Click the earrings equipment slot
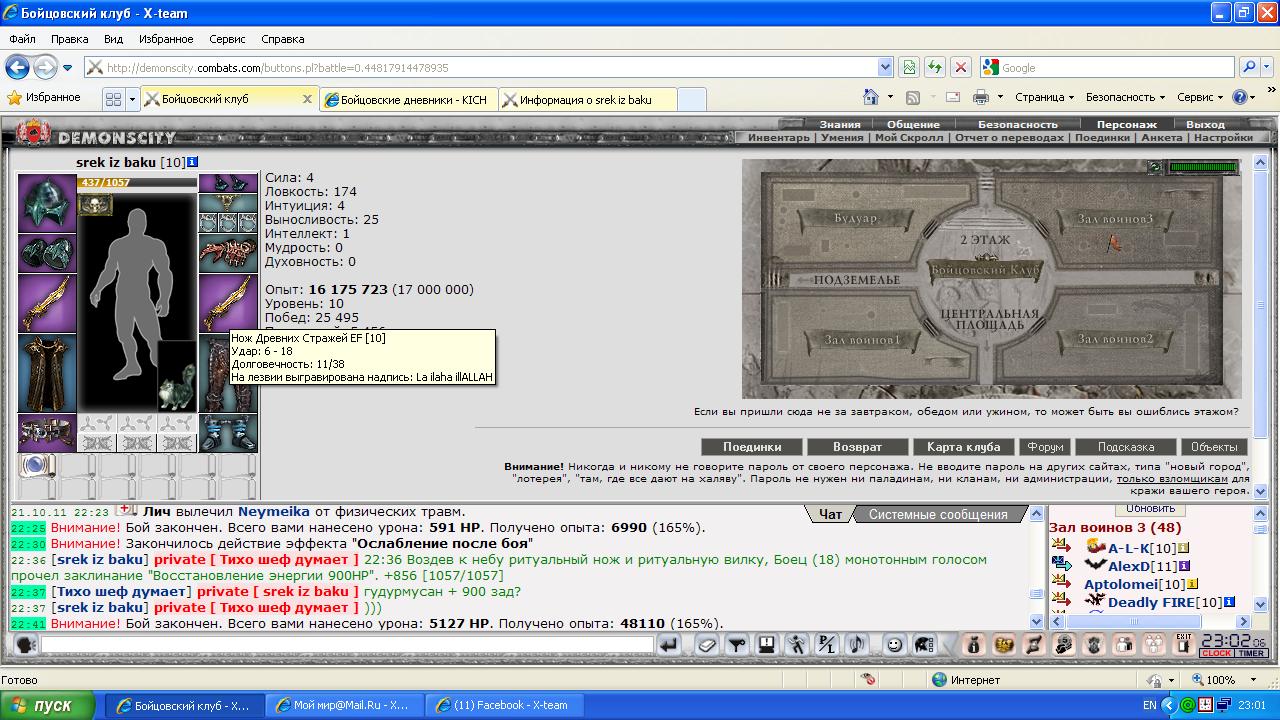The image size is (1280, 720). (x=228, y=184)
